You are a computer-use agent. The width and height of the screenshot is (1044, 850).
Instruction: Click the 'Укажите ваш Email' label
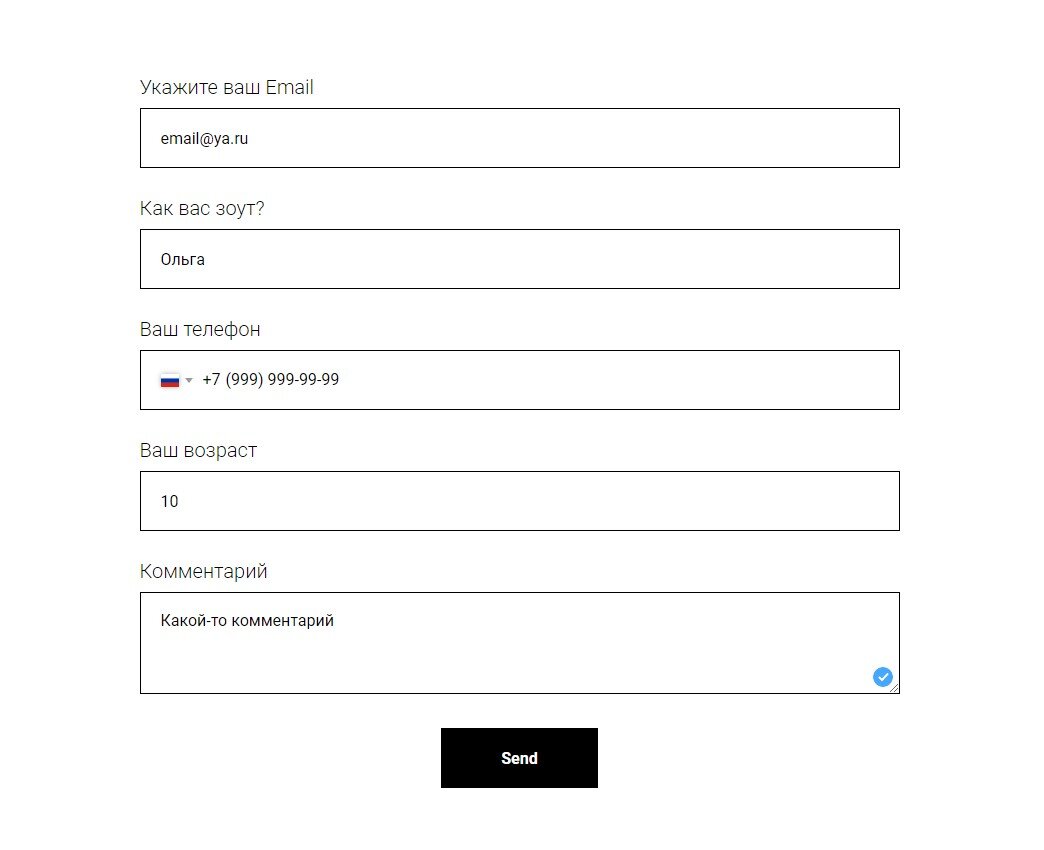[226, 88]
